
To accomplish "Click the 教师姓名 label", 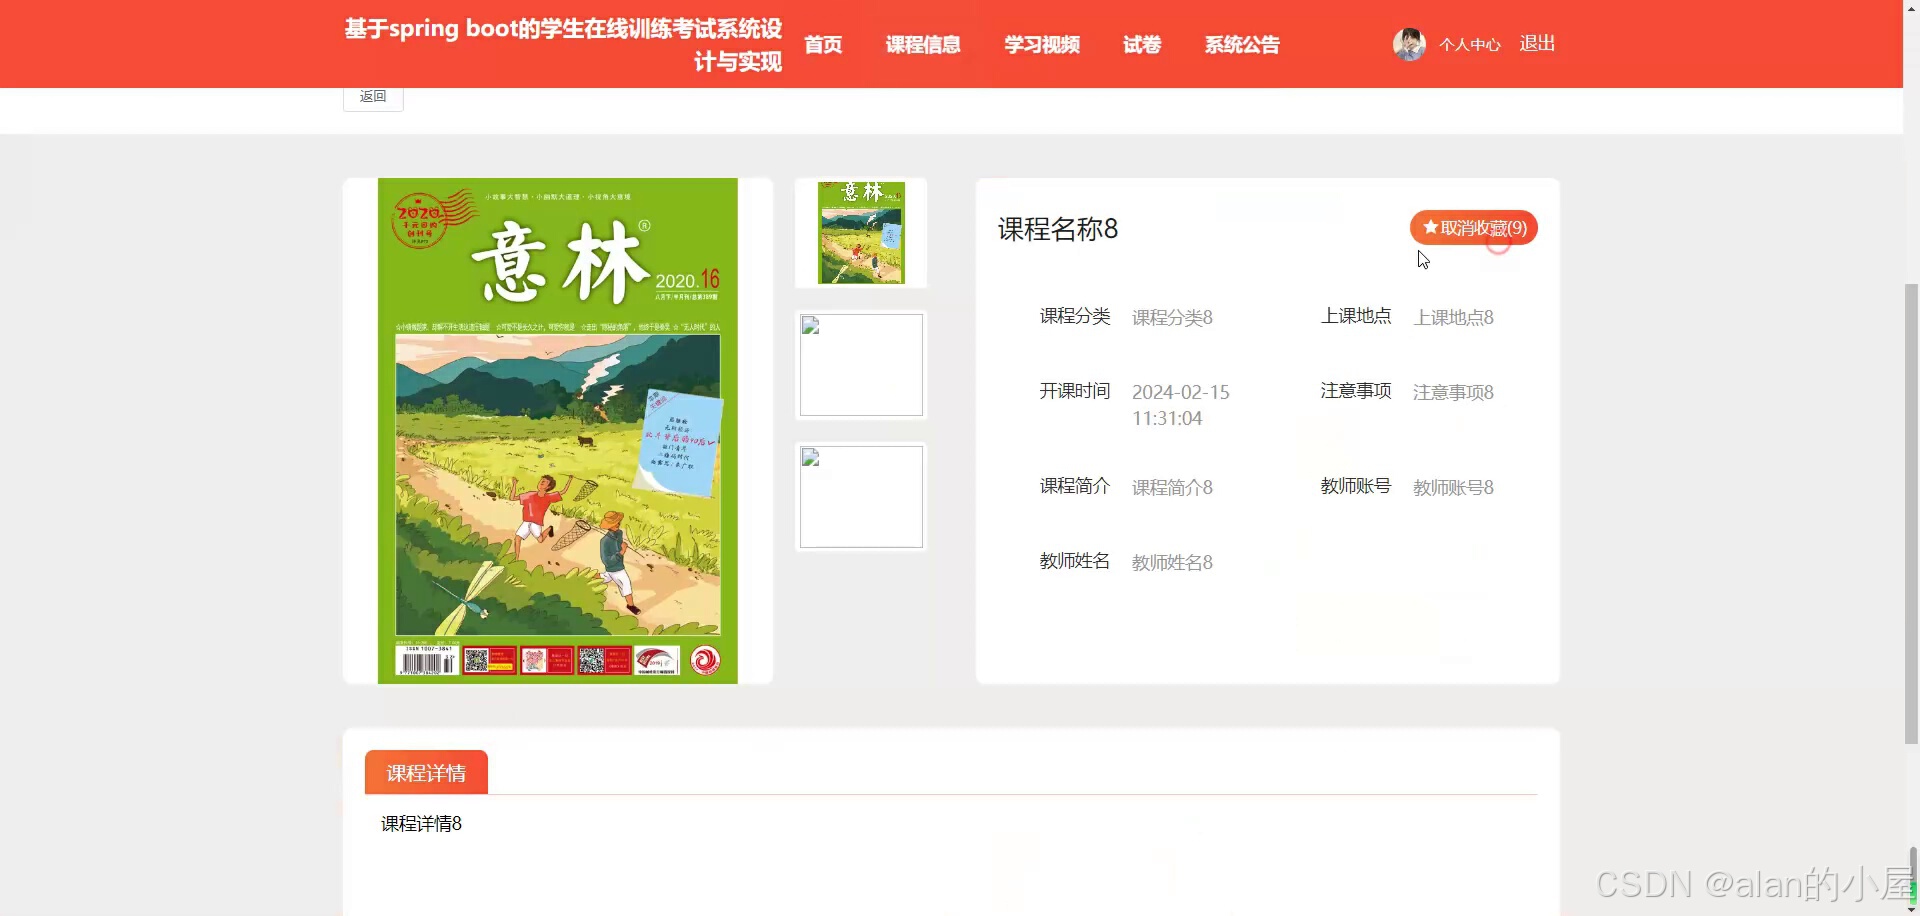I will pyautogui.click(x=1075, y=561).
